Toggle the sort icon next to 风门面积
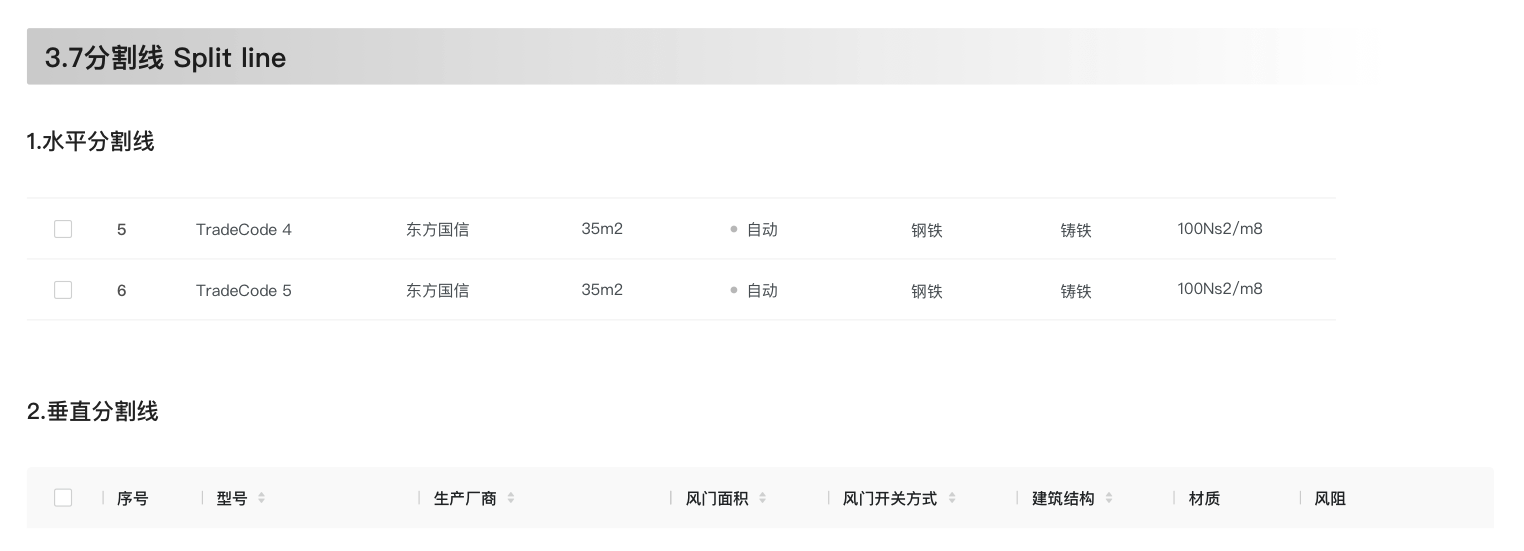Image resolution: width=1524 pixels, height=551 pixels. pyautogui.click(x=763, y=498)
